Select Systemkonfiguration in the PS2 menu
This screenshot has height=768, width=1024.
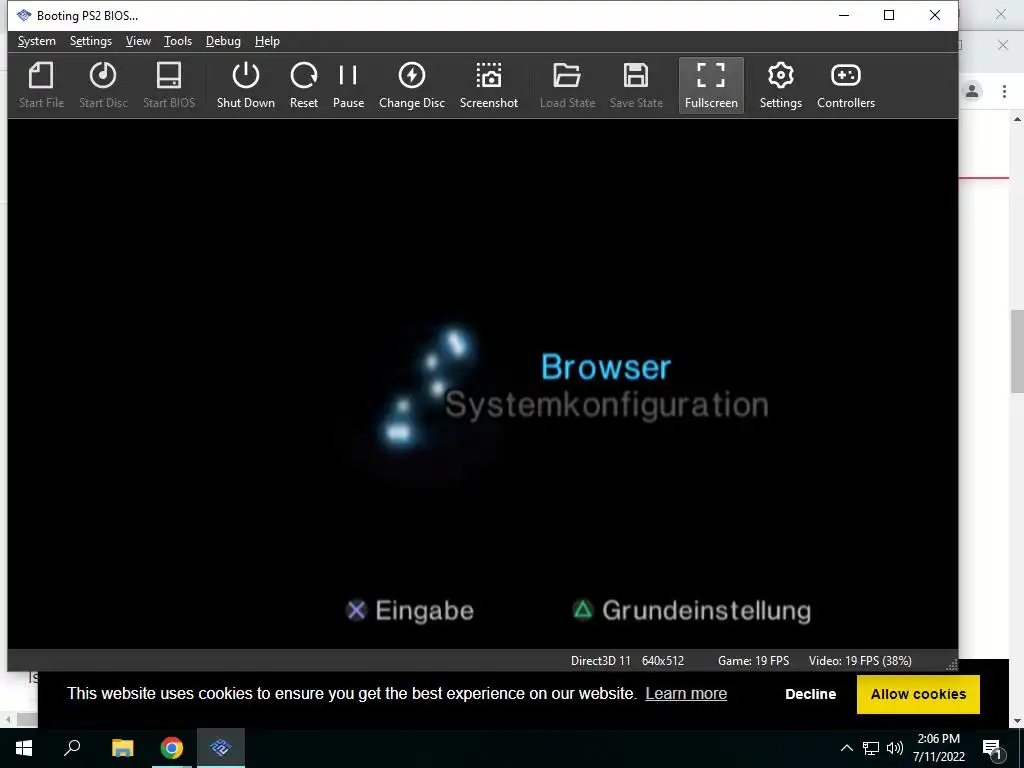pos(606,405)
